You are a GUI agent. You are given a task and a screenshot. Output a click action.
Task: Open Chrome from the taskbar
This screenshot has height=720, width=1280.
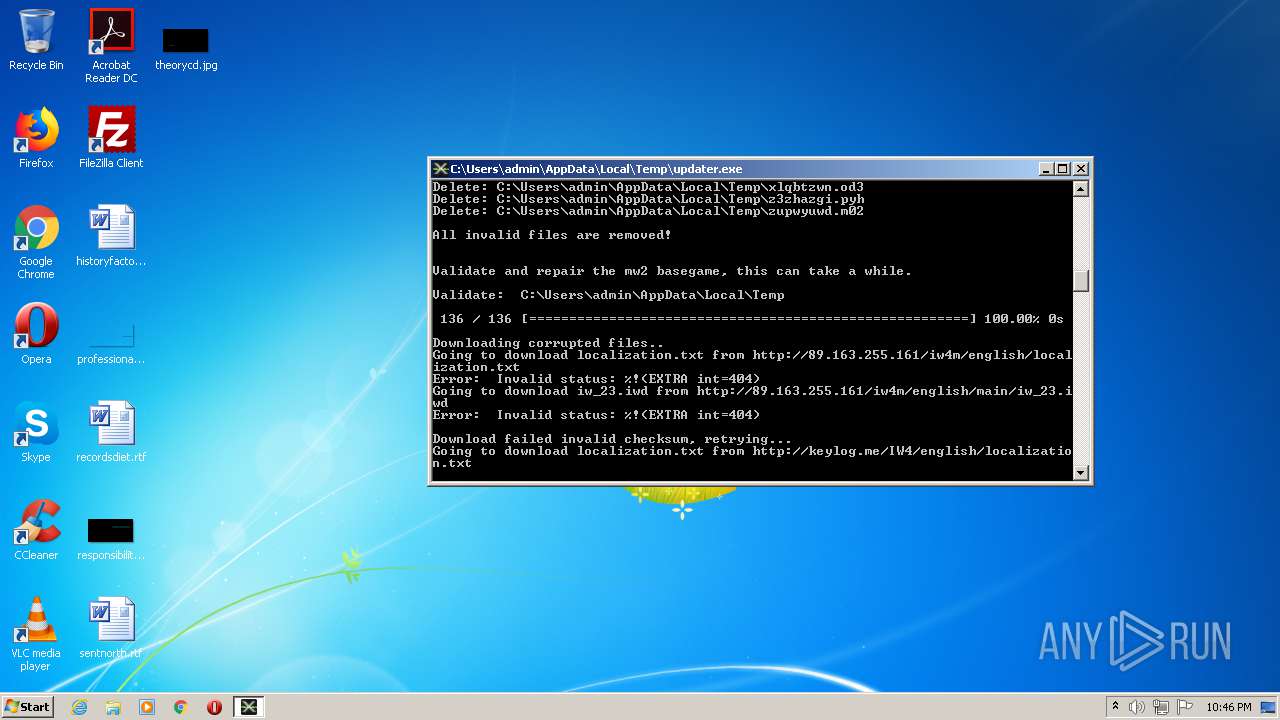pos(181,707)
